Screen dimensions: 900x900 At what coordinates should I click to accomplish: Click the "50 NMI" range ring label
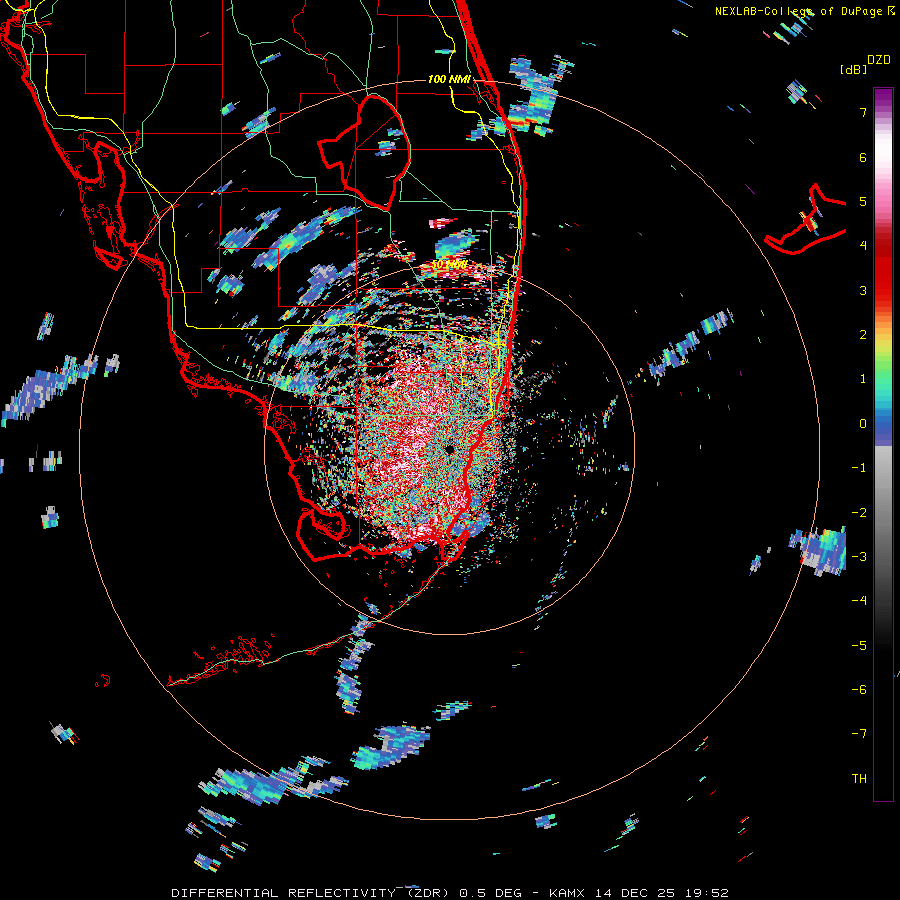(449, 265)
